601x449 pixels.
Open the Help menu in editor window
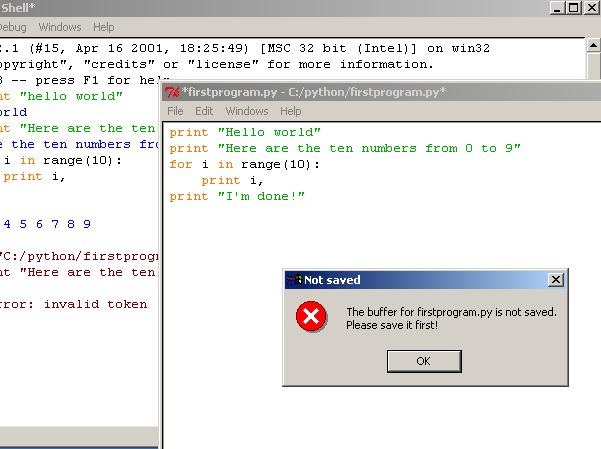click(x=290, y=111)
